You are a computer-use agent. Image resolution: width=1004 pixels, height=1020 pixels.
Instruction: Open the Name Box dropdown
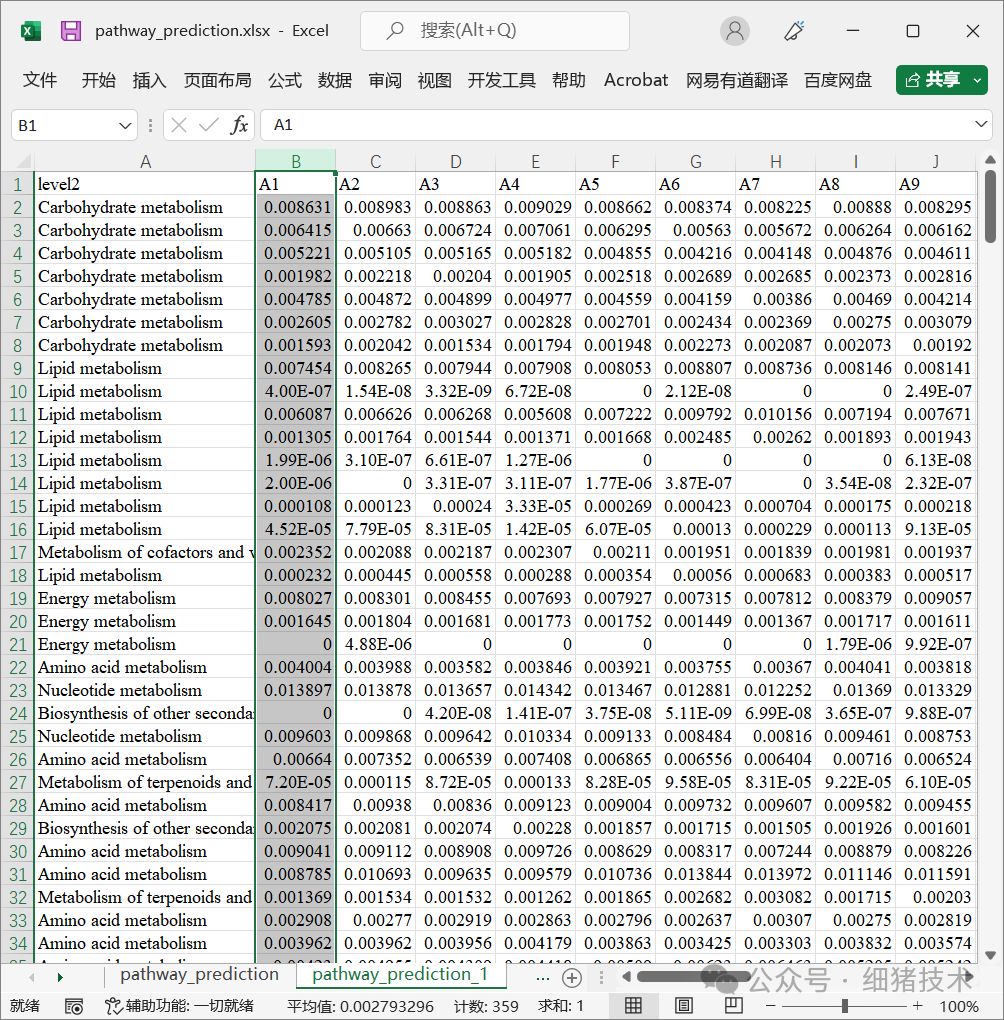pos(125,126)
